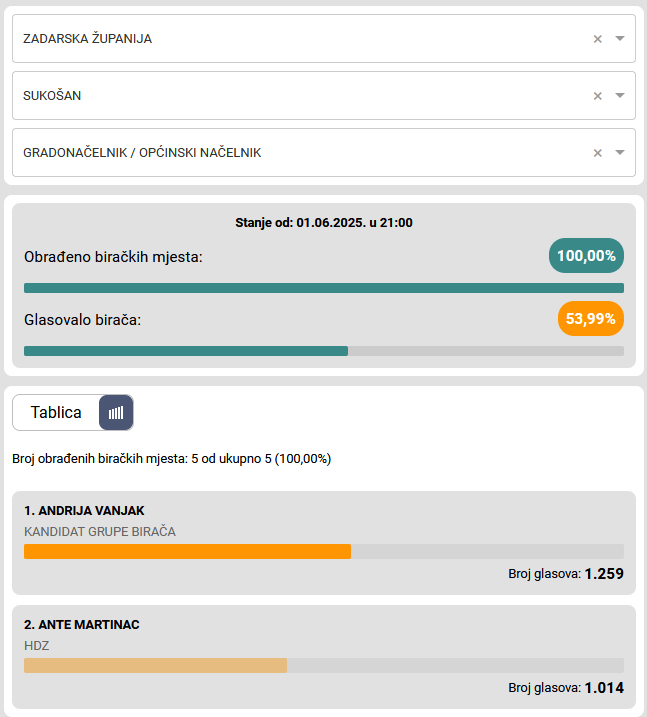Click Ante Martinac's vote bar
Screen dimensions: 647x717
155,665
